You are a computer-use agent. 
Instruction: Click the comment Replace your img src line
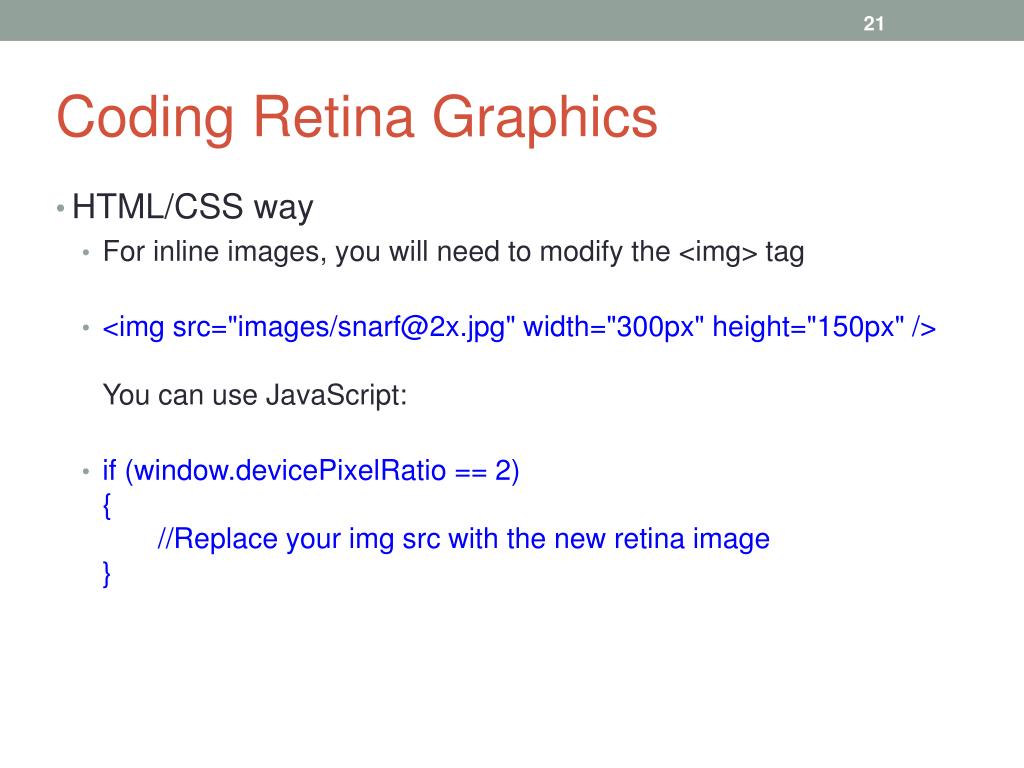coord(464,539)
